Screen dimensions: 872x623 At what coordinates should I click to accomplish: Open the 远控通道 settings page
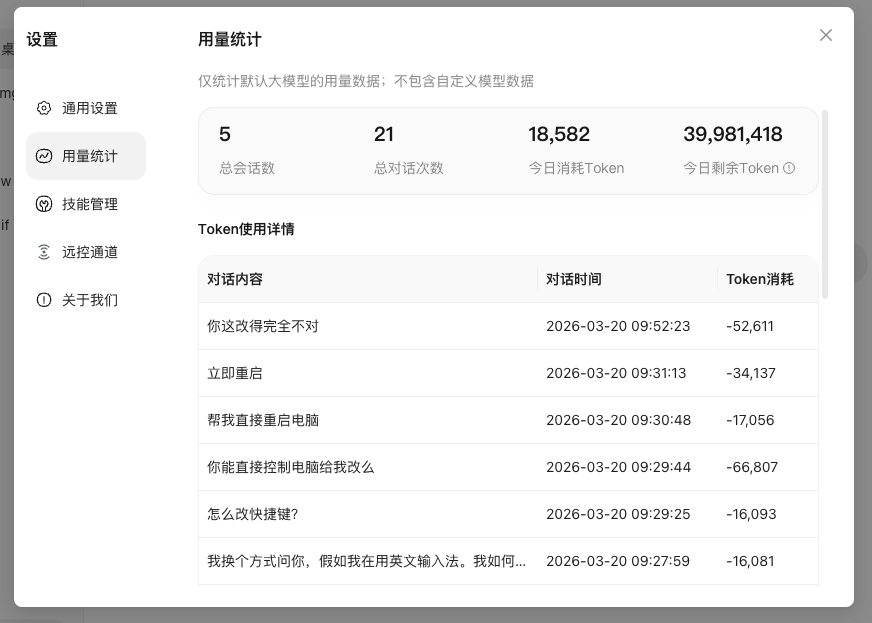point(89,252)
